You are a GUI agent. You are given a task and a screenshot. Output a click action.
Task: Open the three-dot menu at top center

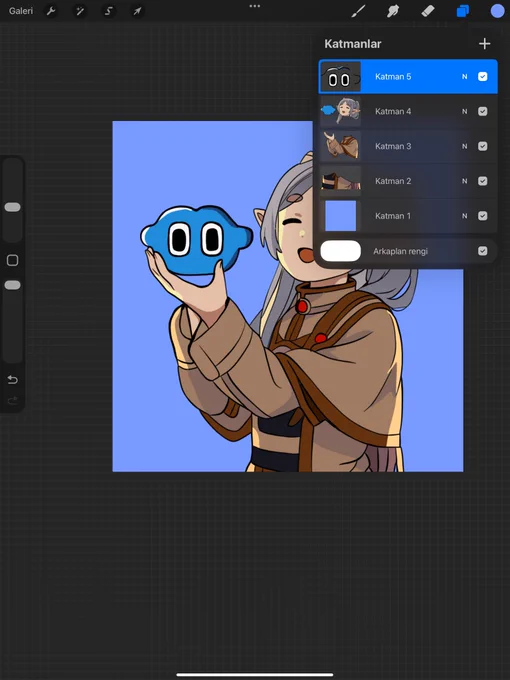click(255, 6)
